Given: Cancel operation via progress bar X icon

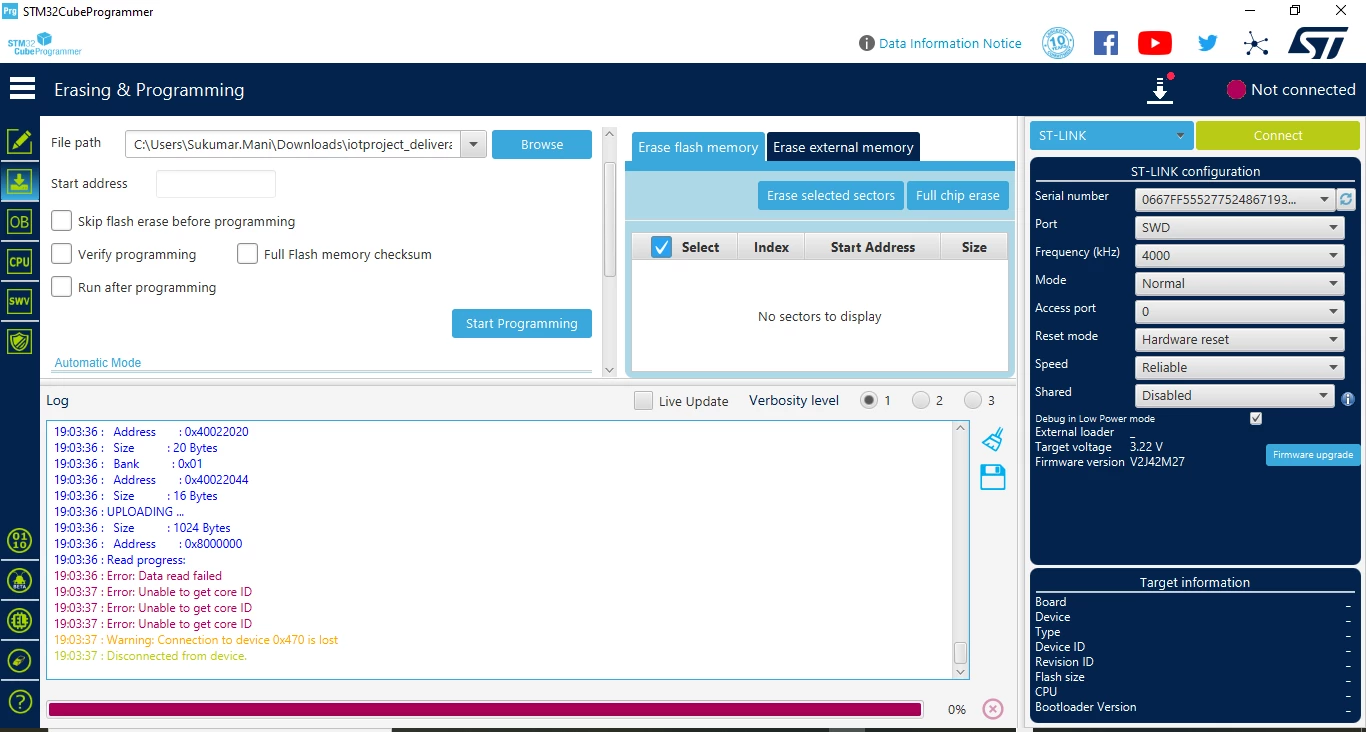Looking at the screenshot, I should [993, 709].
